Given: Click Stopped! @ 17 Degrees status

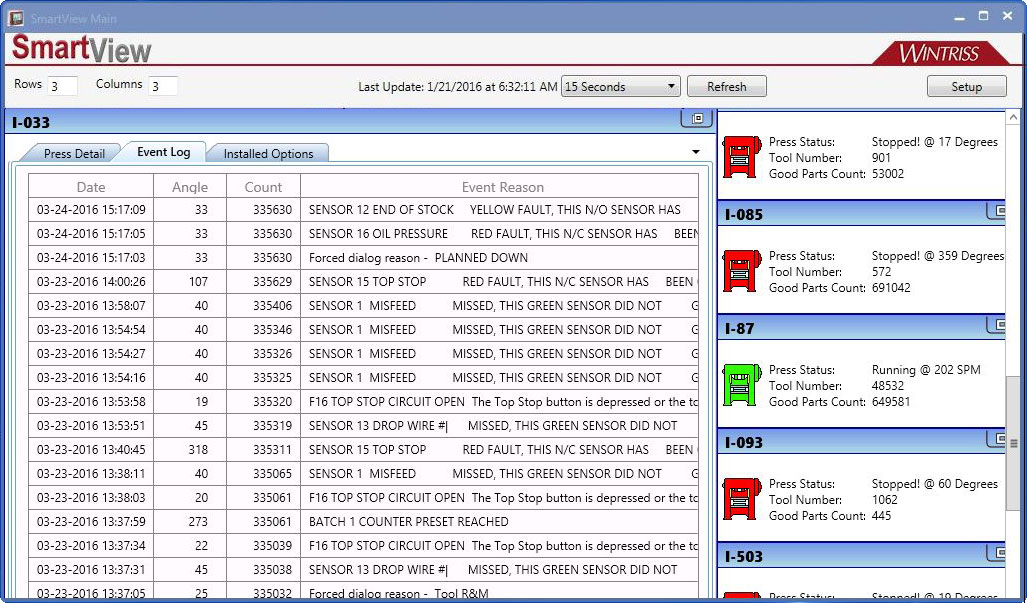Looking at the screenshot, I should [935, 142].
